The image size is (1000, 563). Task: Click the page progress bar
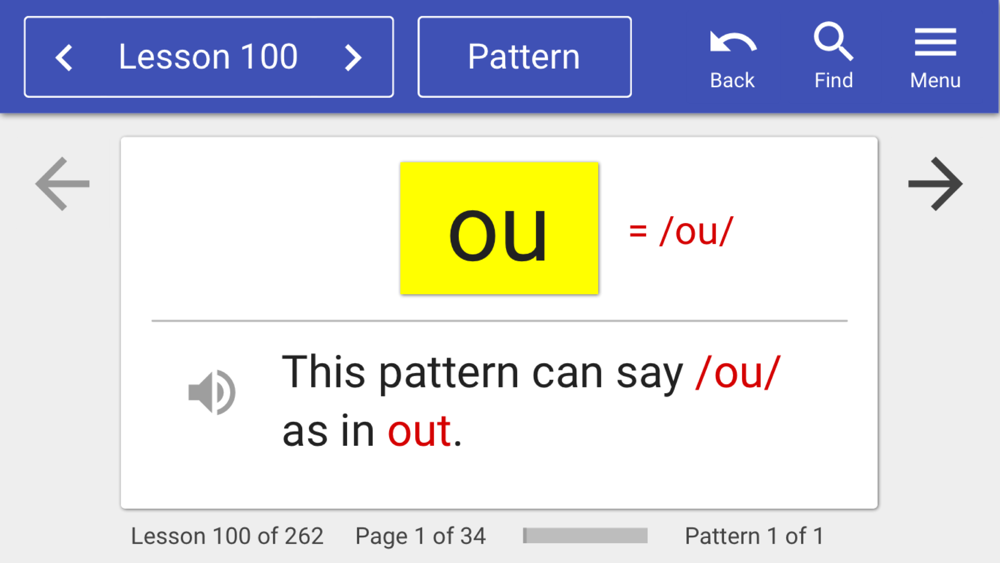585,536
